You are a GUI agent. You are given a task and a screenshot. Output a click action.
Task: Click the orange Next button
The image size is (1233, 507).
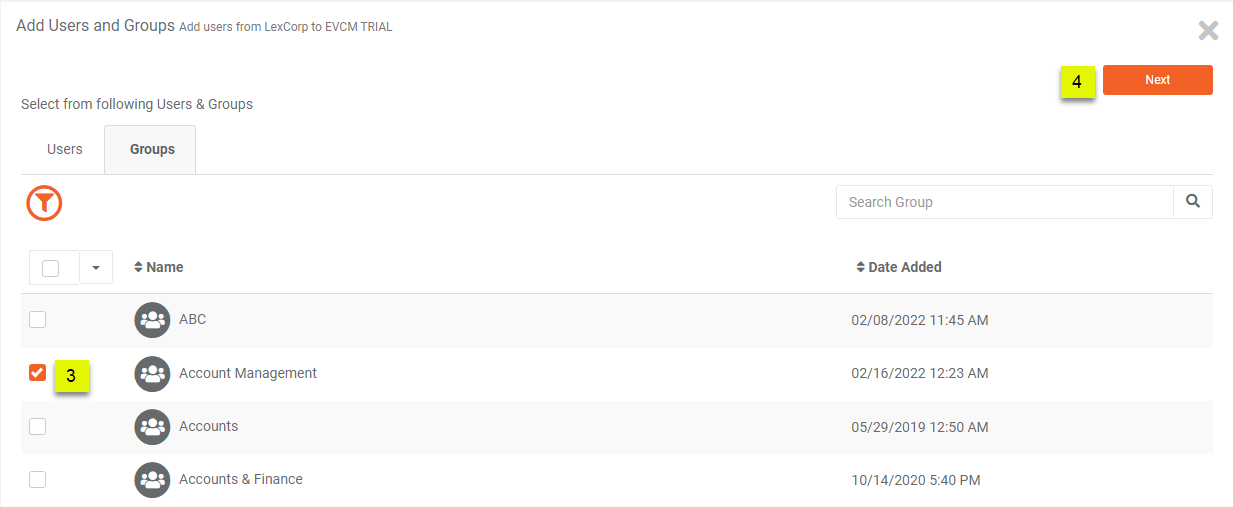1158,80
